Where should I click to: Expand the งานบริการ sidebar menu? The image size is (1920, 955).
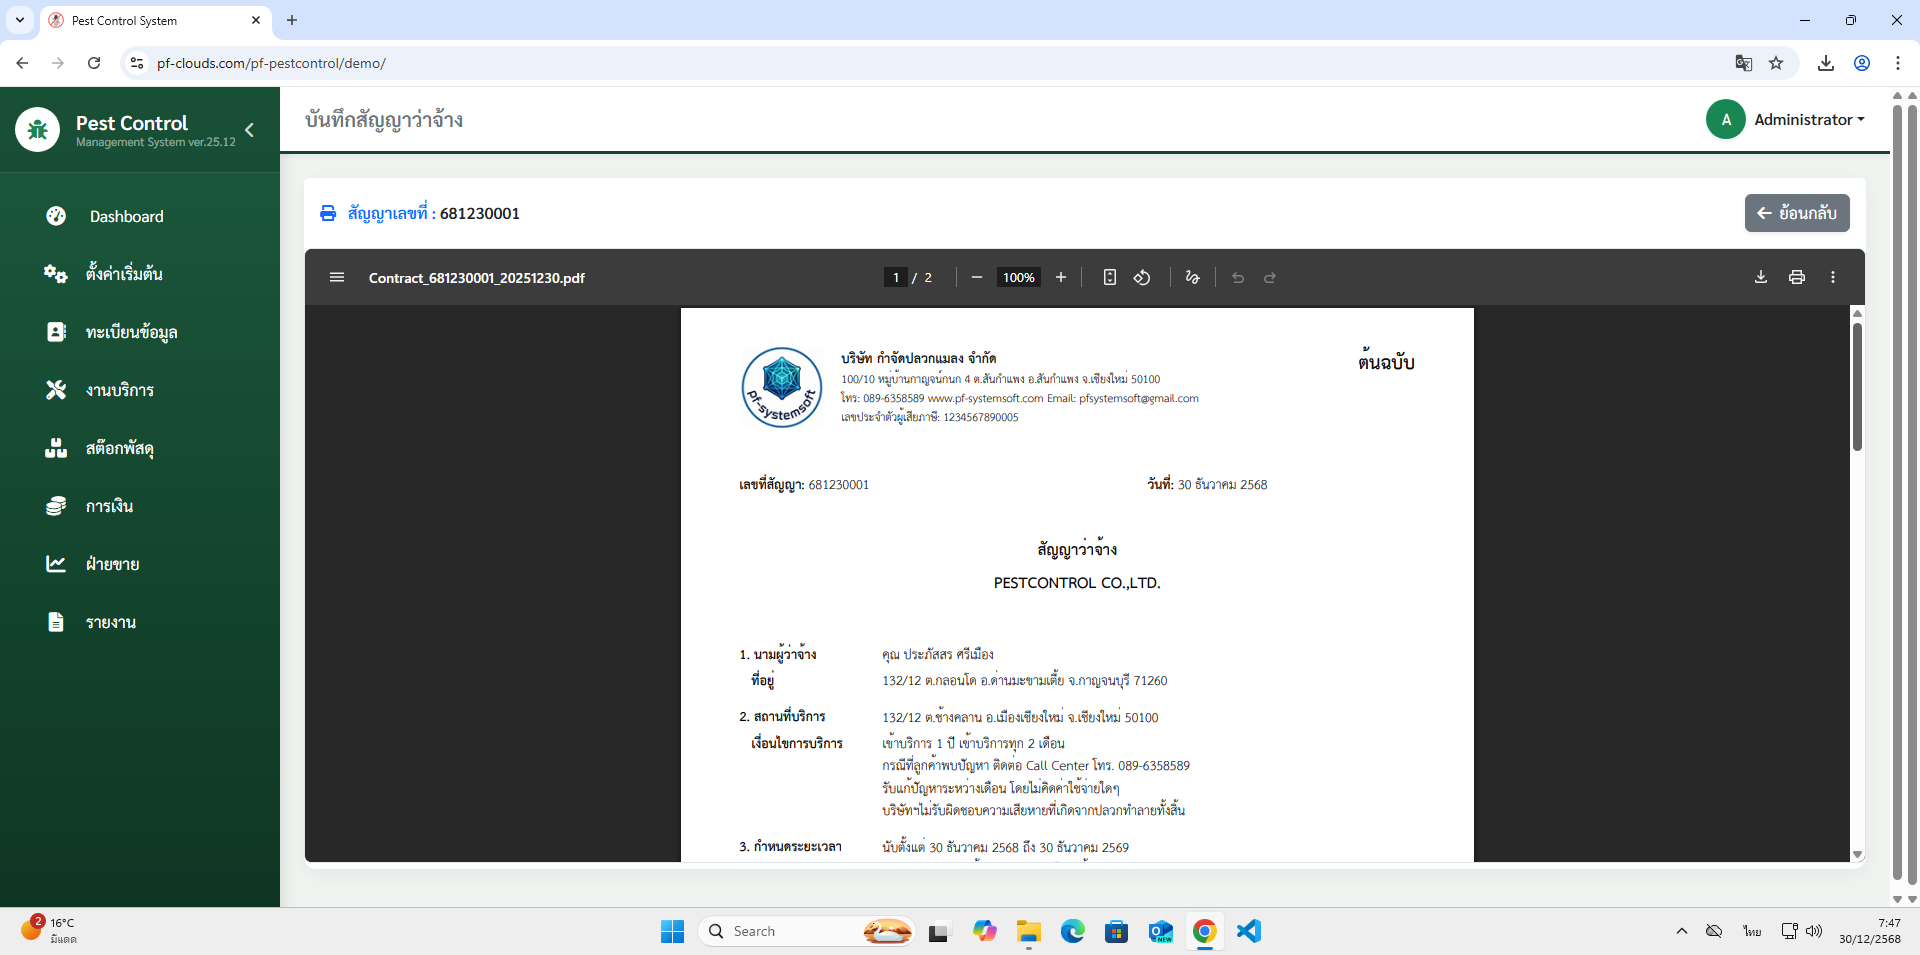pyautogui.click(x=120, y=390)
